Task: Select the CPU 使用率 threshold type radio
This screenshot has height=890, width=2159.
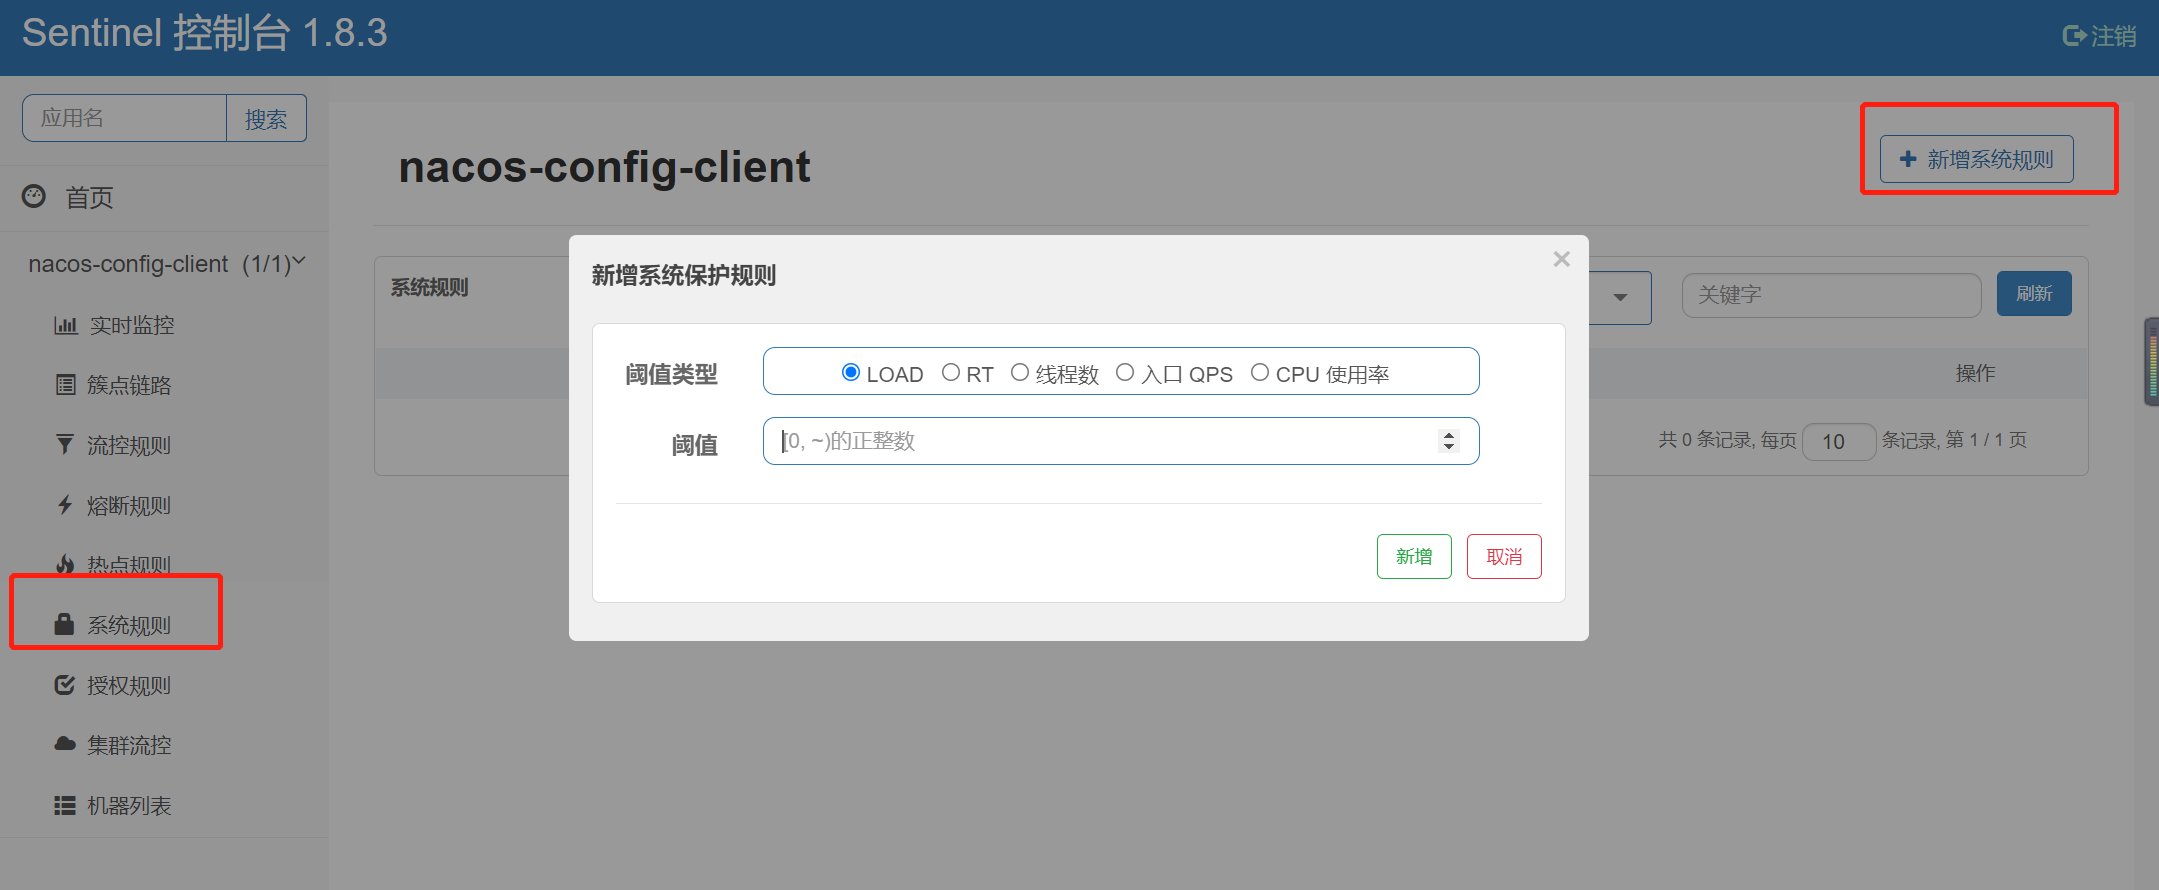Action: [x=1260, y=373]
